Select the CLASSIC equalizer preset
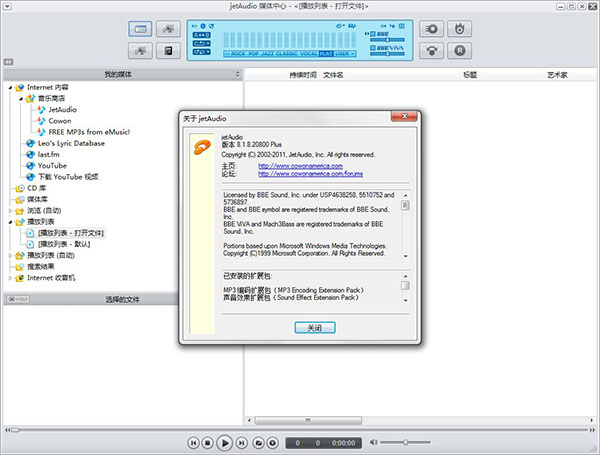 288,54
